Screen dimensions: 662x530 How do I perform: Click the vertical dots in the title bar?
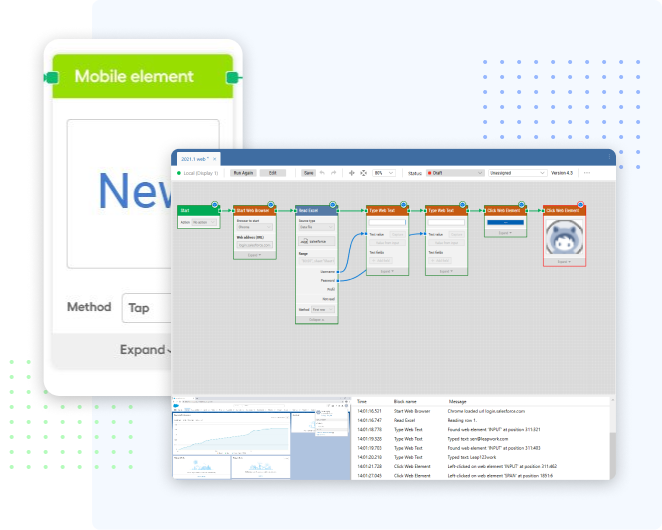point(609,157)
